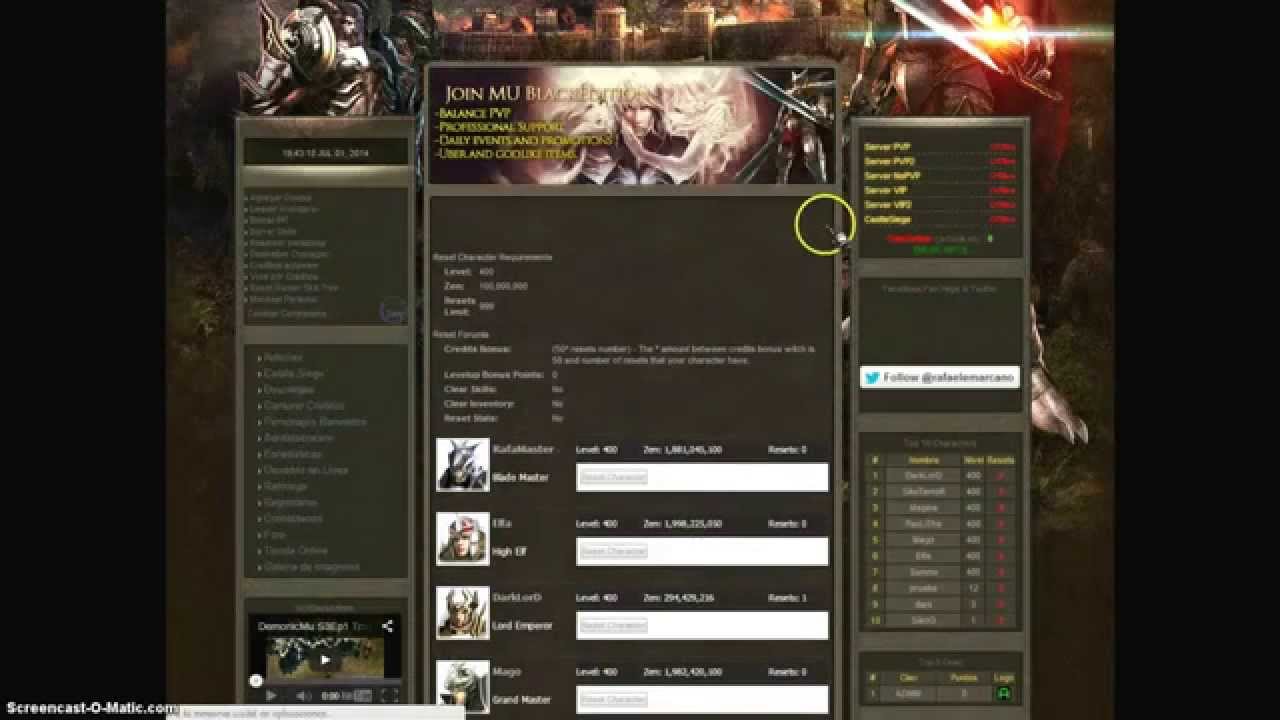Open Noticias in the left menu
1280x720 pixels.
tap(283, 357)
